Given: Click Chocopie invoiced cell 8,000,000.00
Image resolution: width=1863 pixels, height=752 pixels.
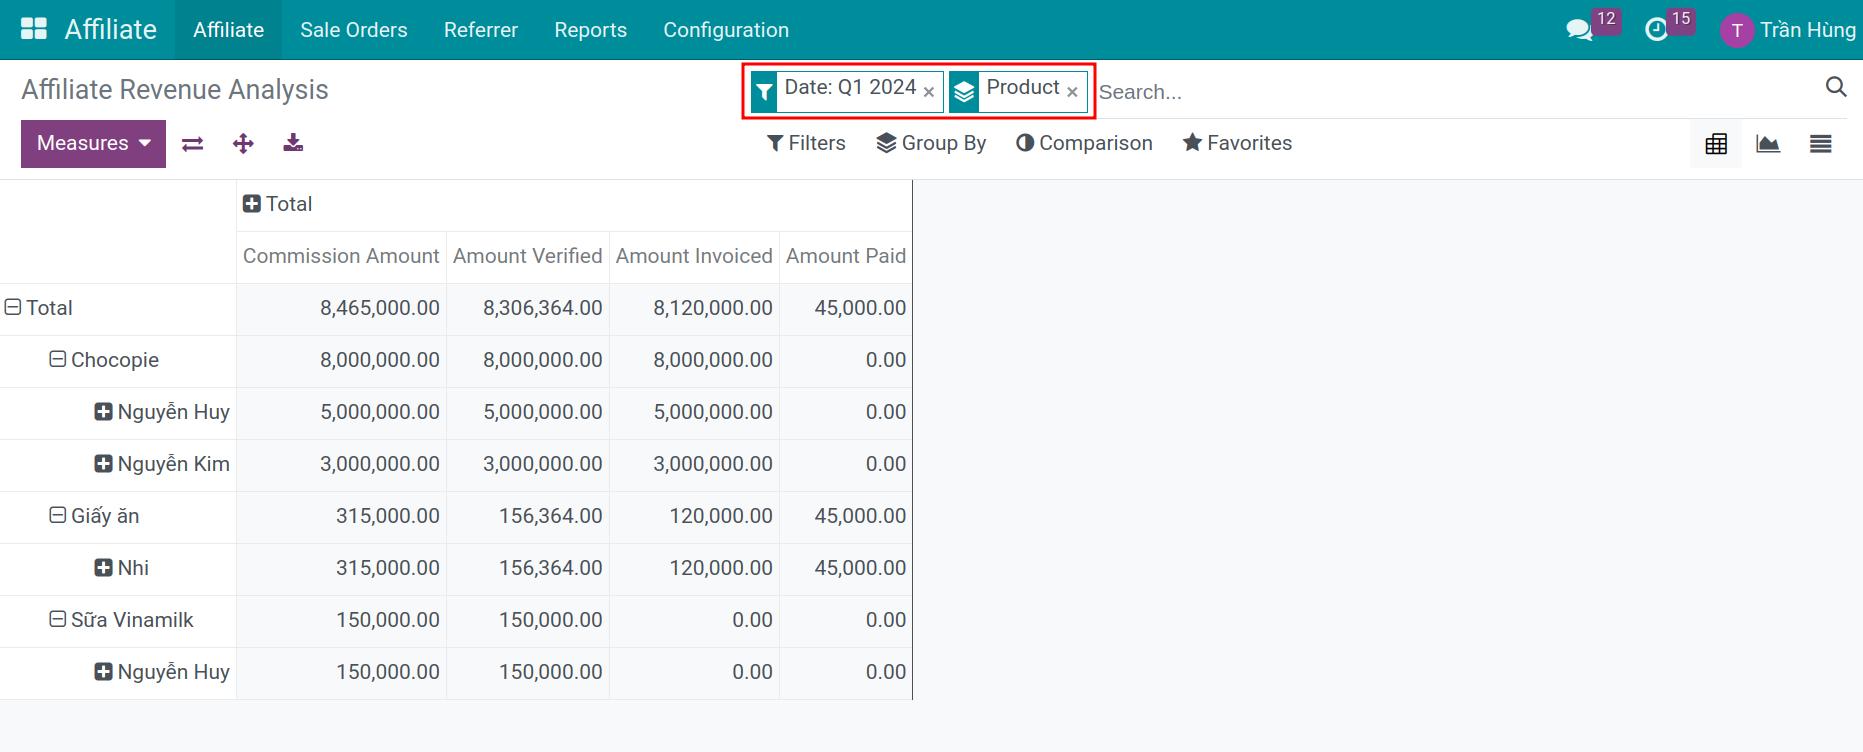Looking at the screenshot, I should tap(694, 360).
